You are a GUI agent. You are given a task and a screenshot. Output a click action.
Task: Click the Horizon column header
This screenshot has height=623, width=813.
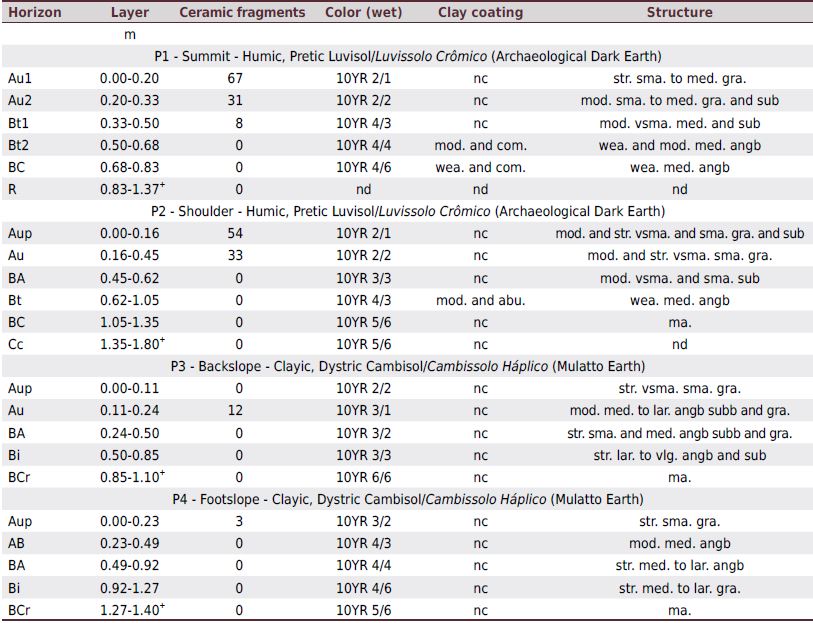[x=36, y=13]
